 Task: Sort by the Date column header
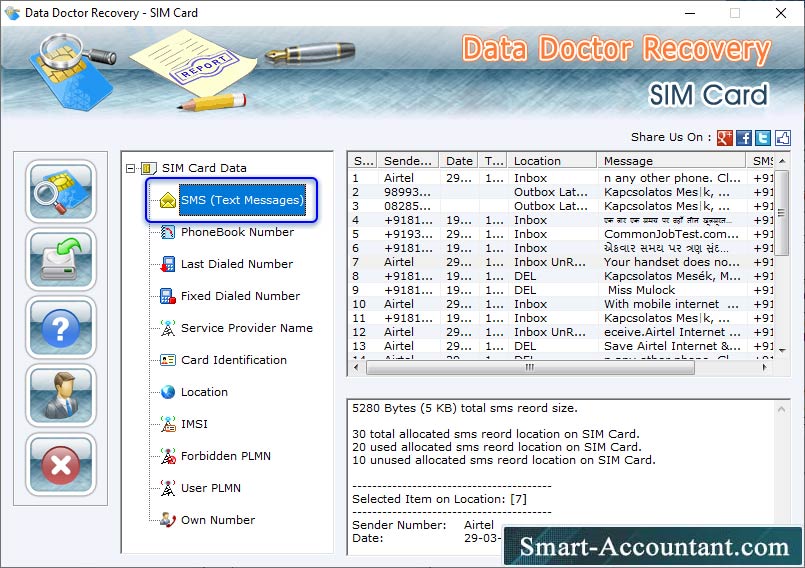458,161
